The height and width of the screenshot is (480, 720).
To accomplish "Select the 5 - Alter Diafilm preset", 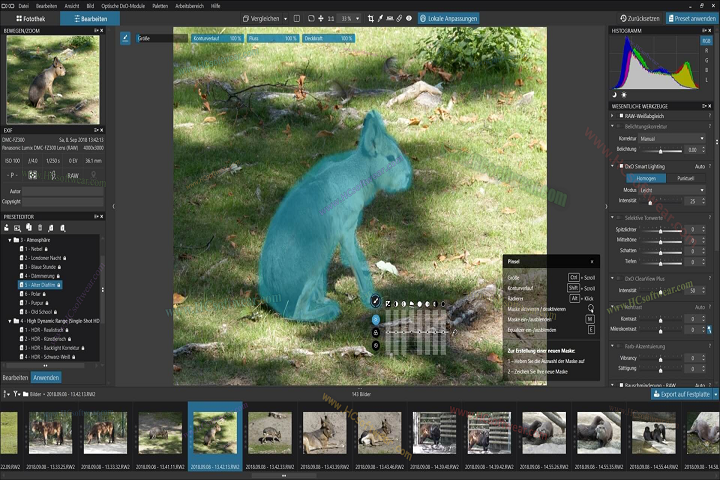I will 40,285.
